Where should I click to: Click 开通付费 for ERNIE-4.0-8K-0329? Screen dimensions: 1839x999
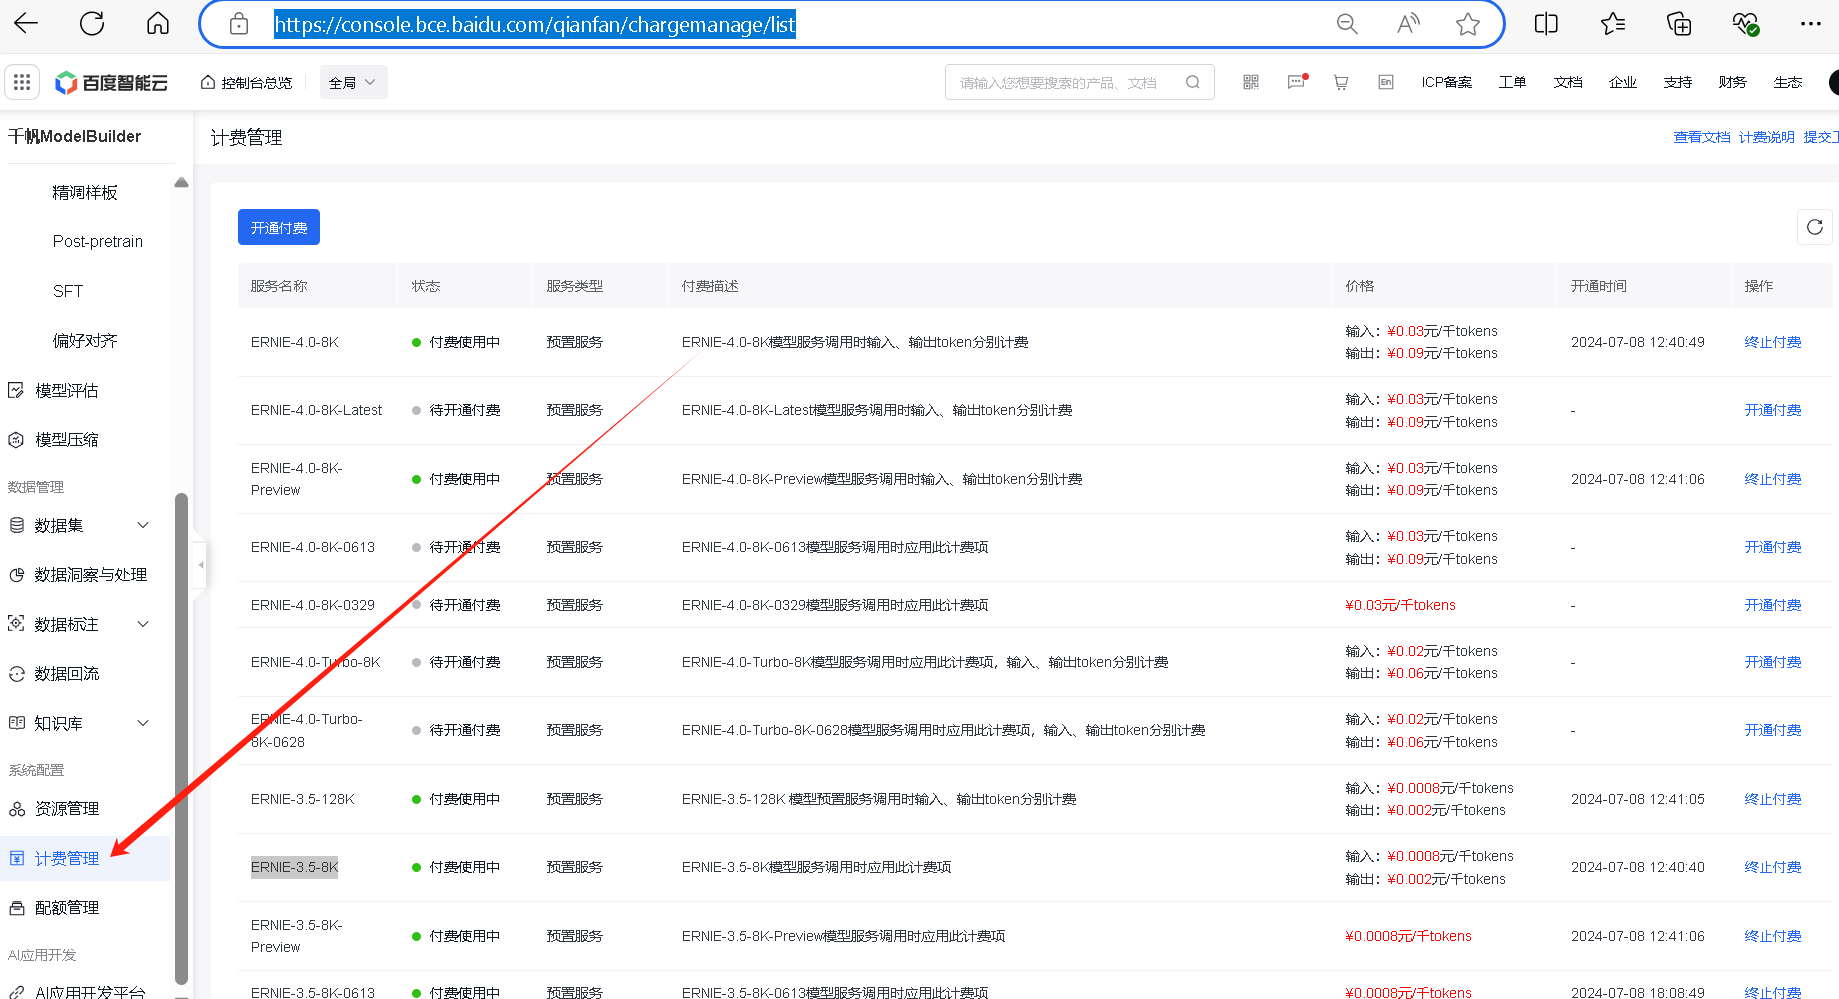(1772, 605)
